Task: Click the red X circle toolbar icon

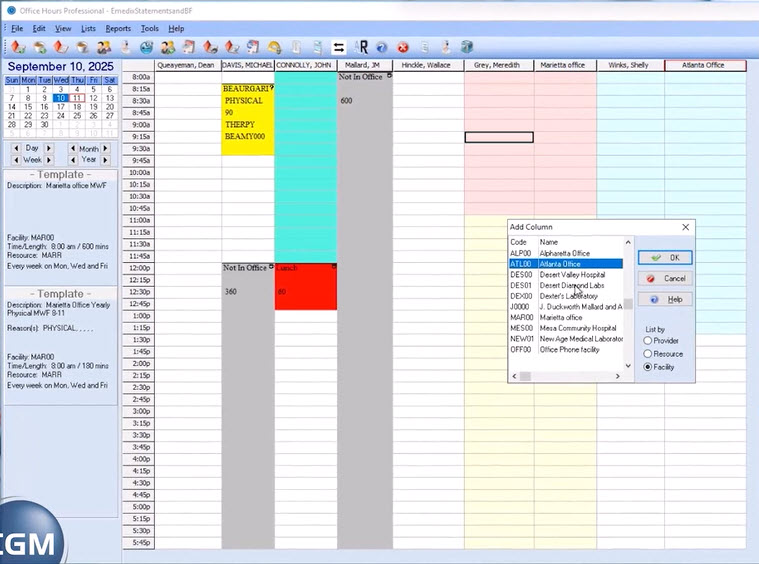Action: (x=403, y=47)
